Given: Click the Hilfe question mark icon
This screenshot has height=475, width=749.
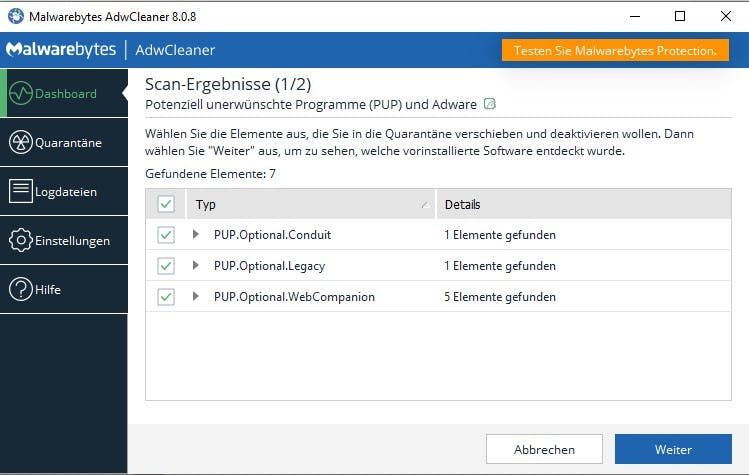Looking at the screenshot, I should point(21,289).
